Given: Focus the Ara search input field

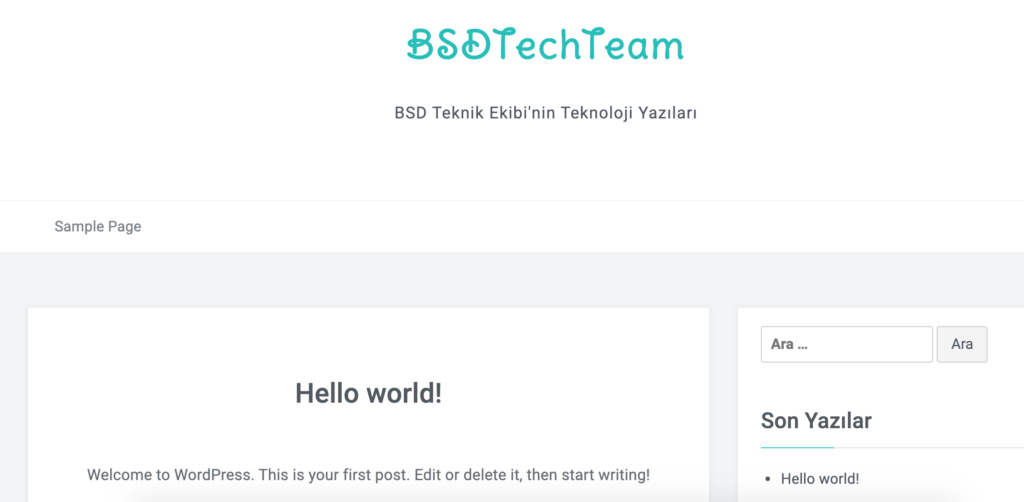Looking at the screenshot, I should (x=846, y=344).
